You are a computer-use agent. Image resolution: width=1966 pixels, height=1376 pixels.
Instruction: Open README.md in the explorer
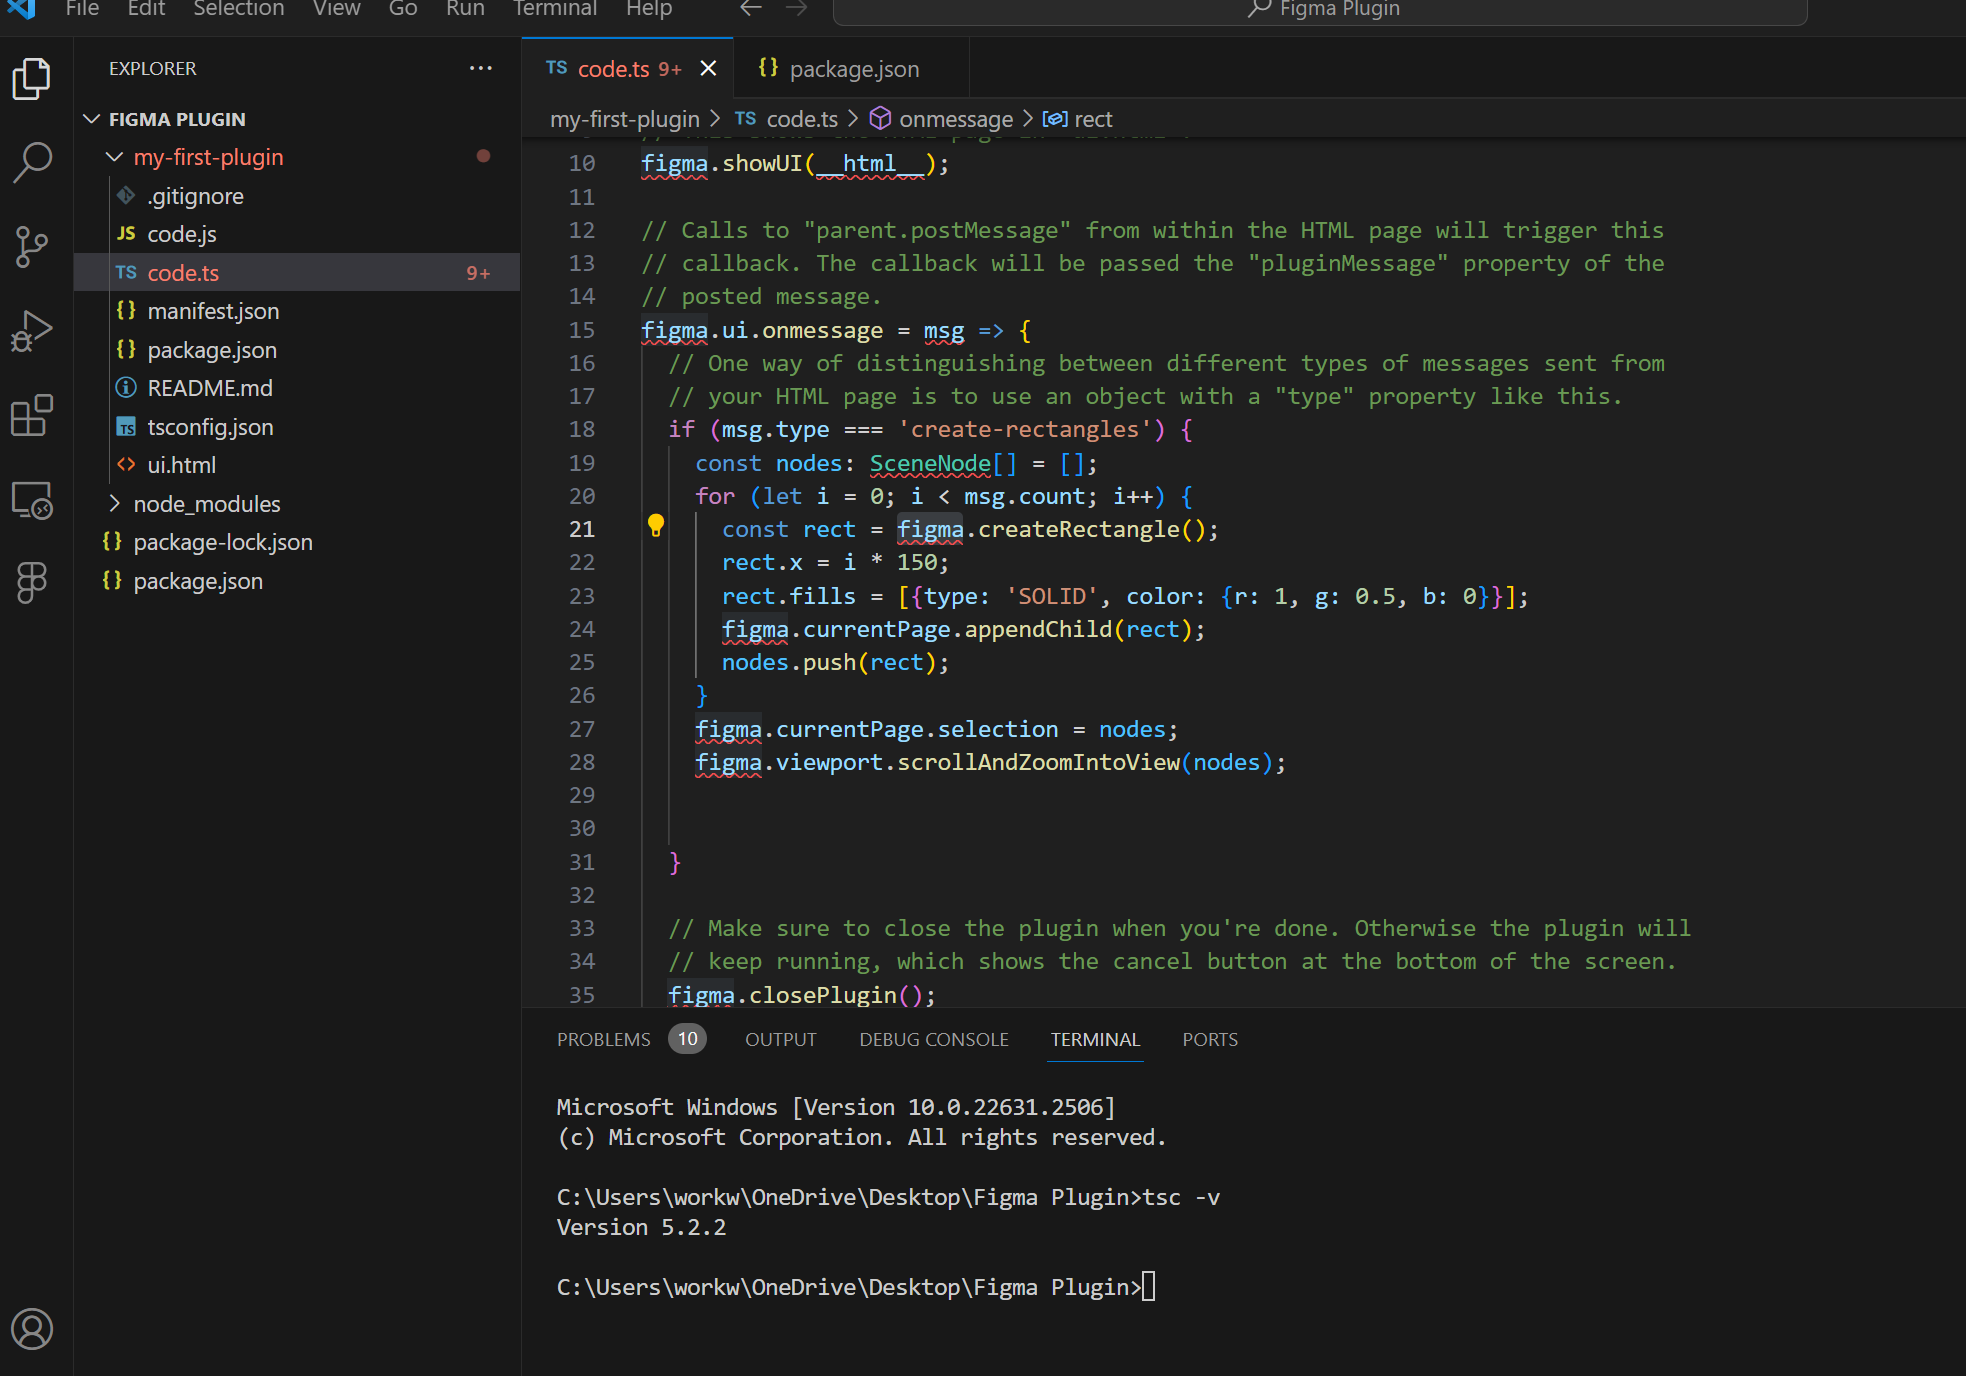[210, 388]
